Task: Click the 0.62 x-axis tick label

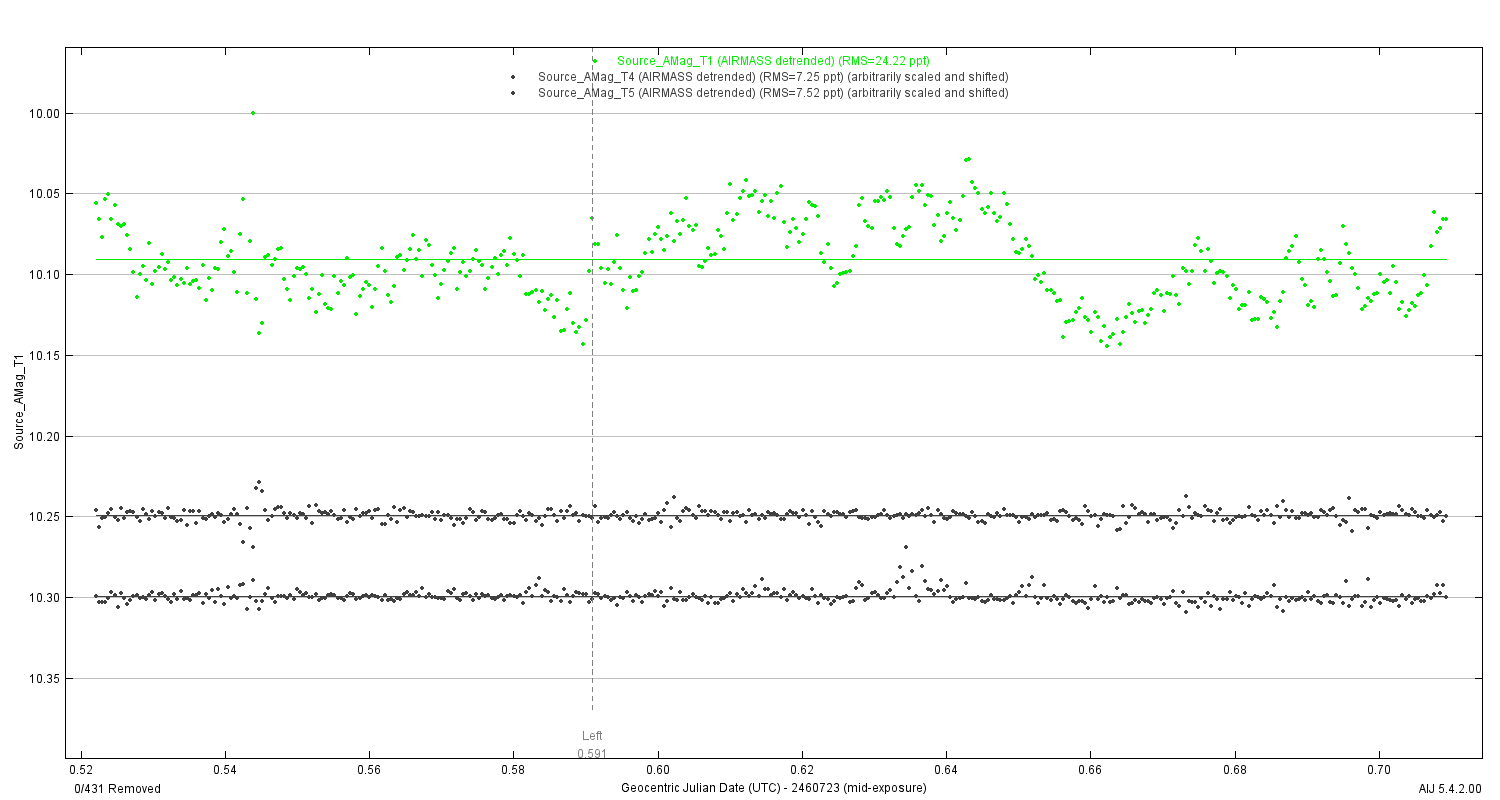Action: pyautogui.click(x=802, y=771)
